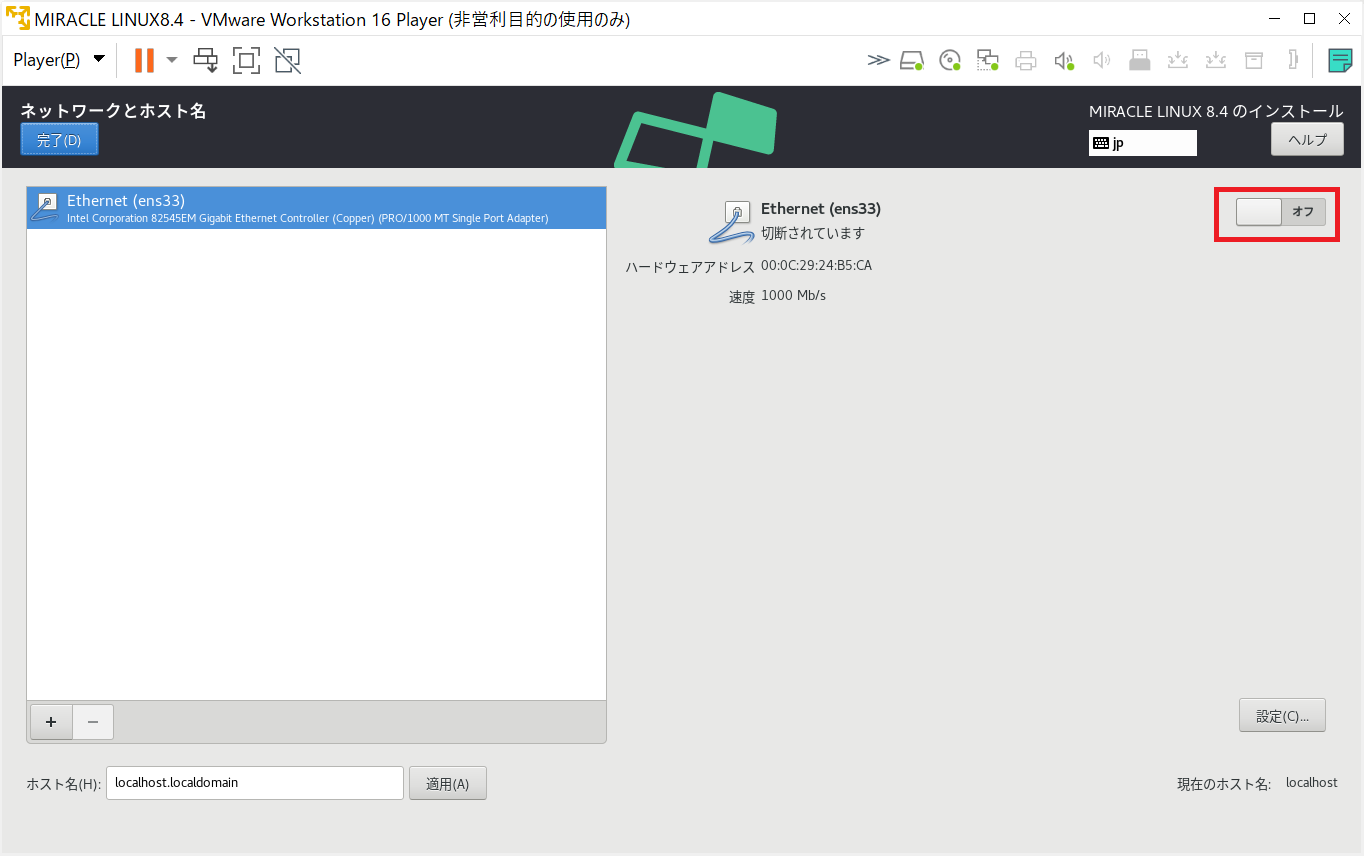The image size is (1364, 856).
Task: Click the 完了(D) done button
Action: [59, 140]
